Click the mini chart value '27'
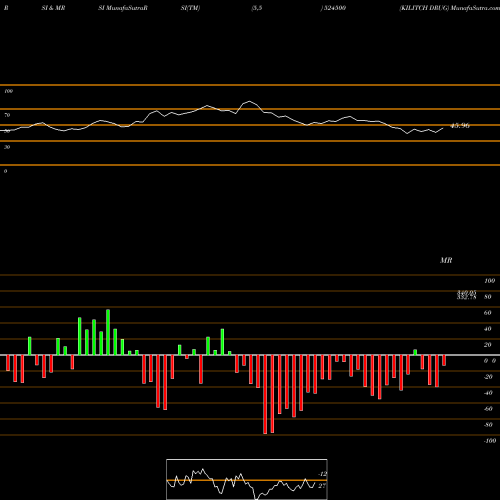 coord(322,486)
